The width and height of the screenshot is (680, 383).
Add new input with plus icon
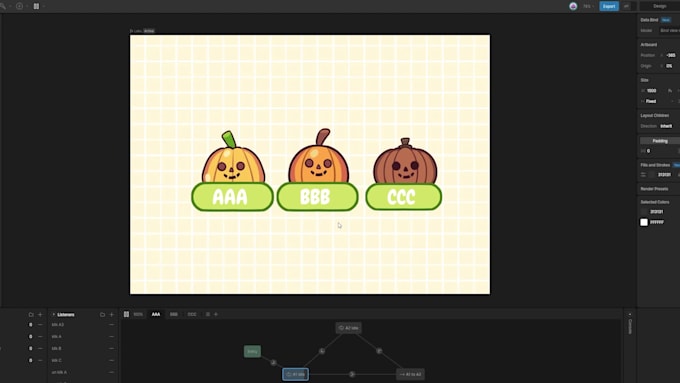[40, 314]
